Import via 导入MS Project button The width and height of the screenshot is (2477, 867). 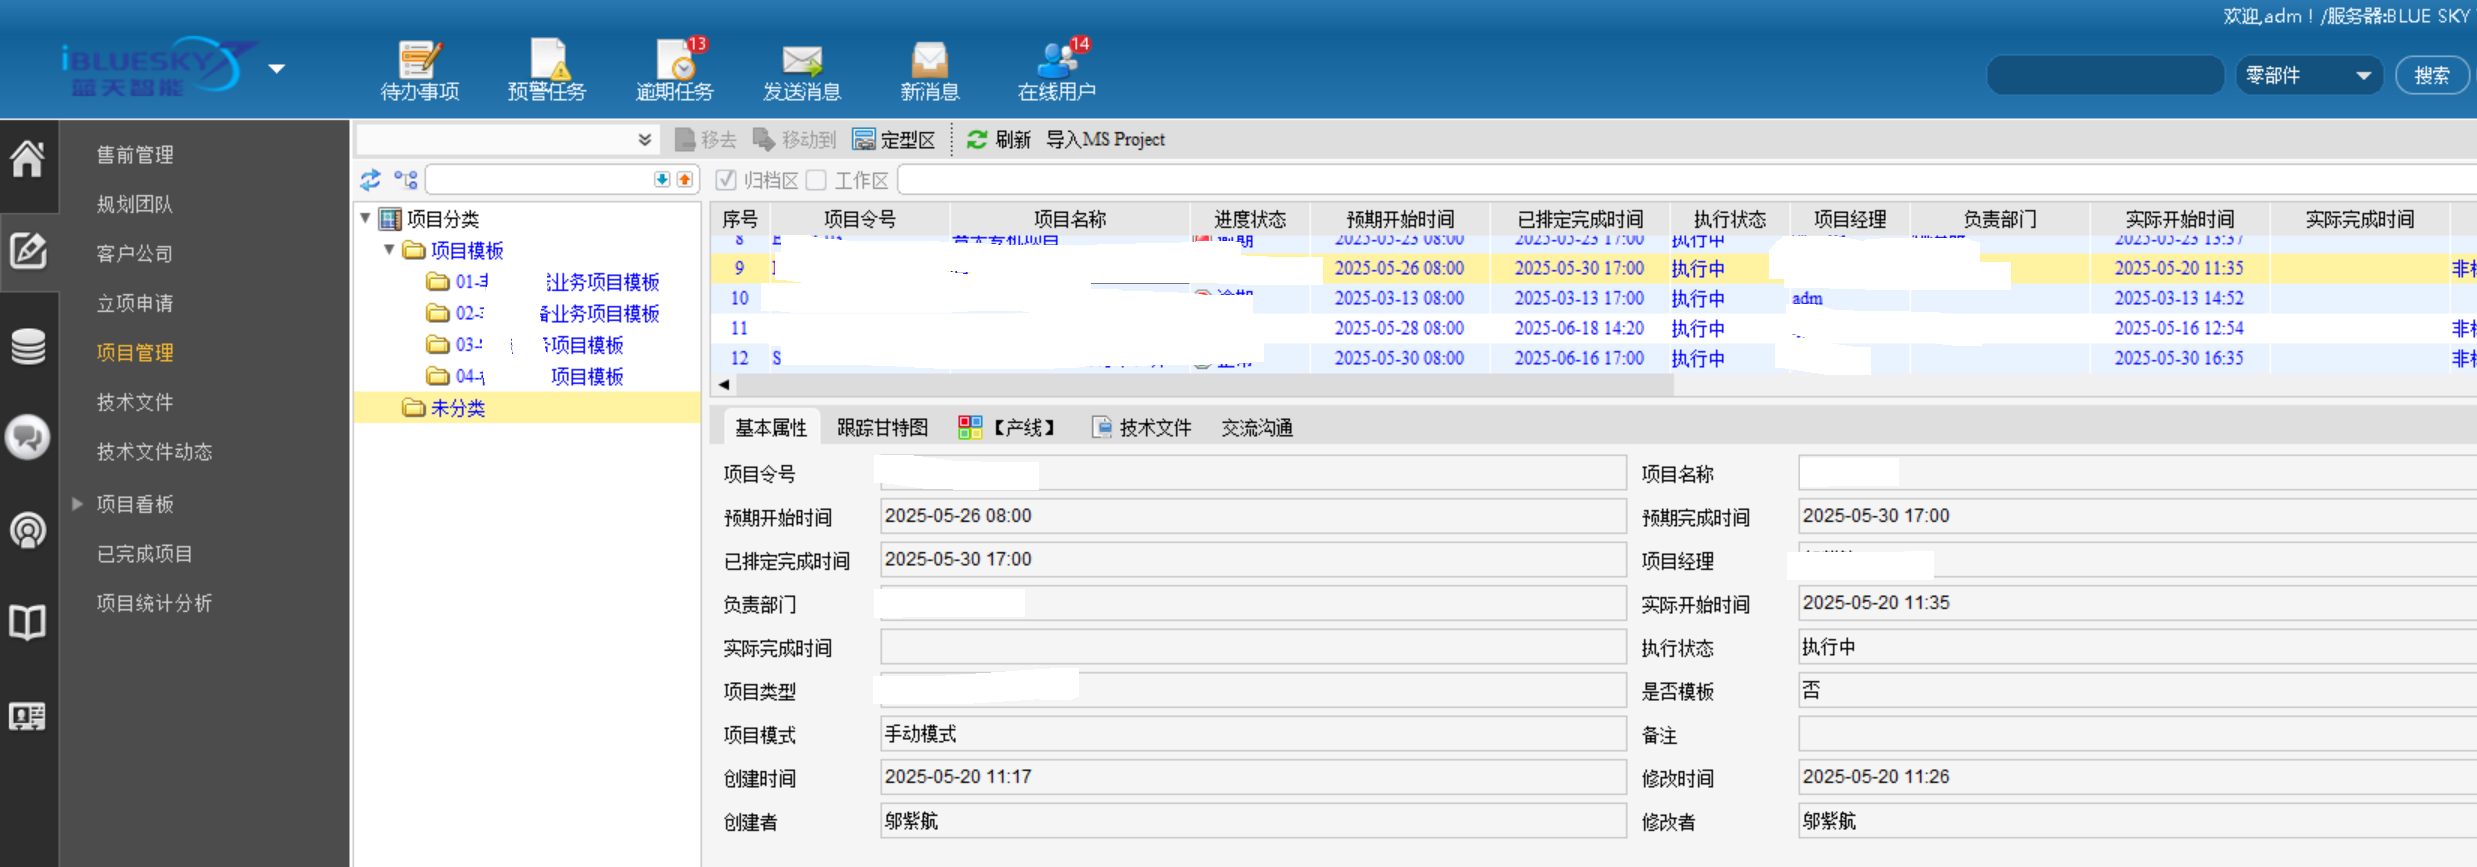[1105, 140]
